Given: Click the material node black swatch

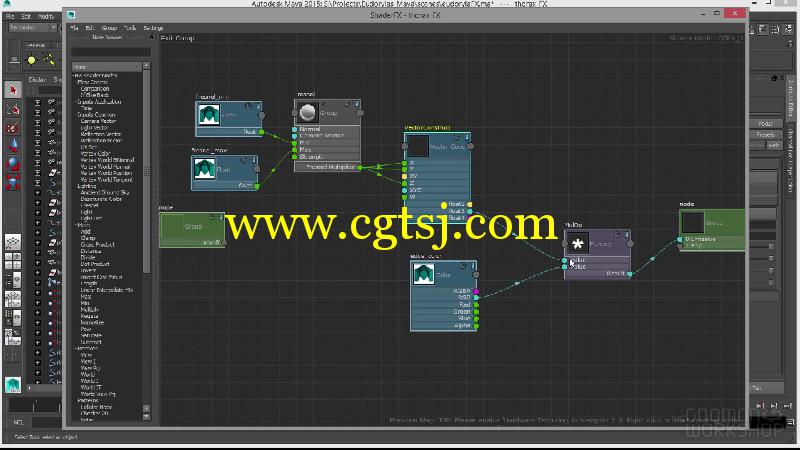Looking at the screenshot, I should pos(693,222).
